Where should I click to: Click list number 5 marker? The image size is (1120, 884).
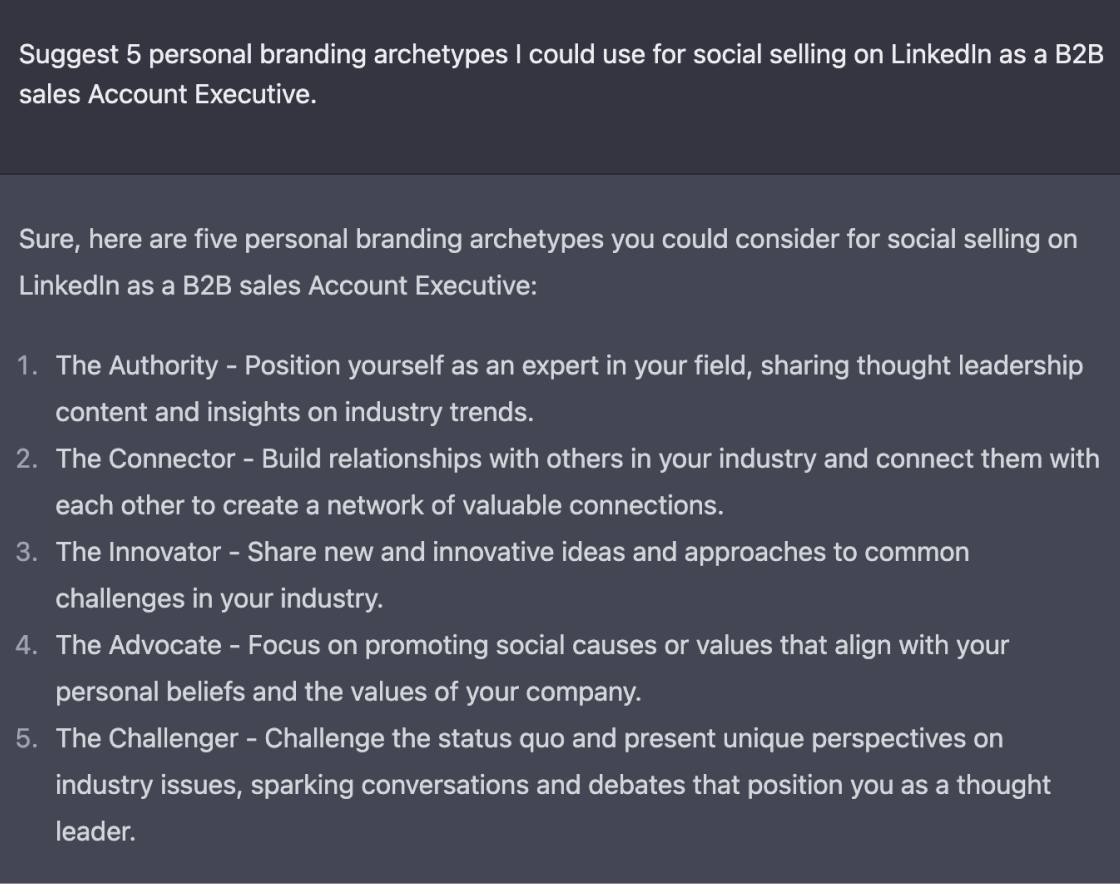tap(27, 738)
